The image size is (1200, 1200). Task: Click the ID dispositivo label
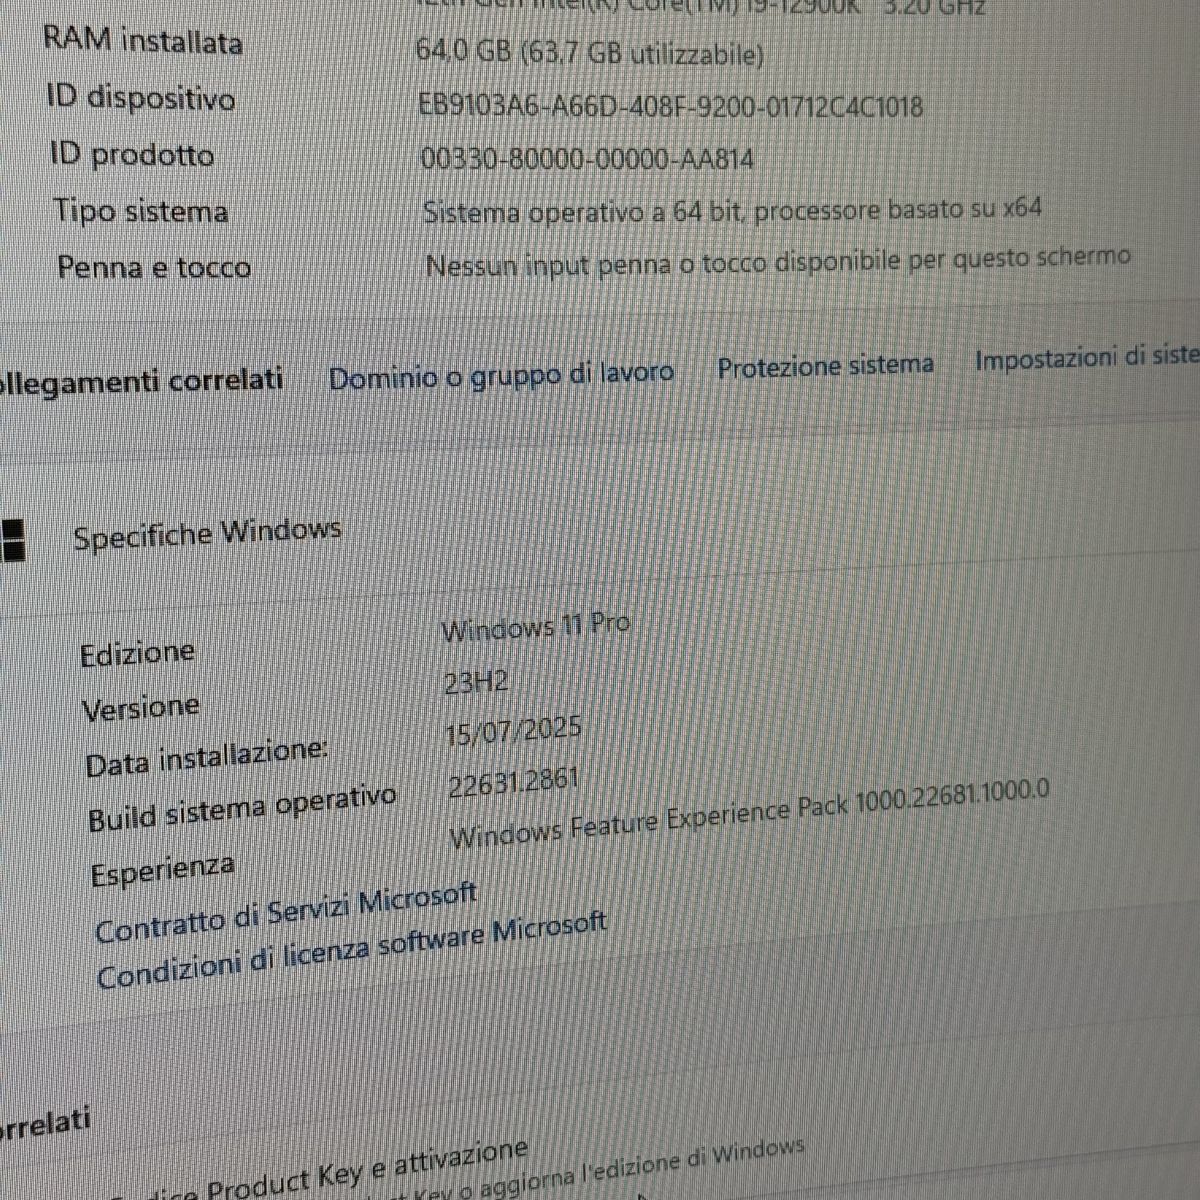click(141, 98)
